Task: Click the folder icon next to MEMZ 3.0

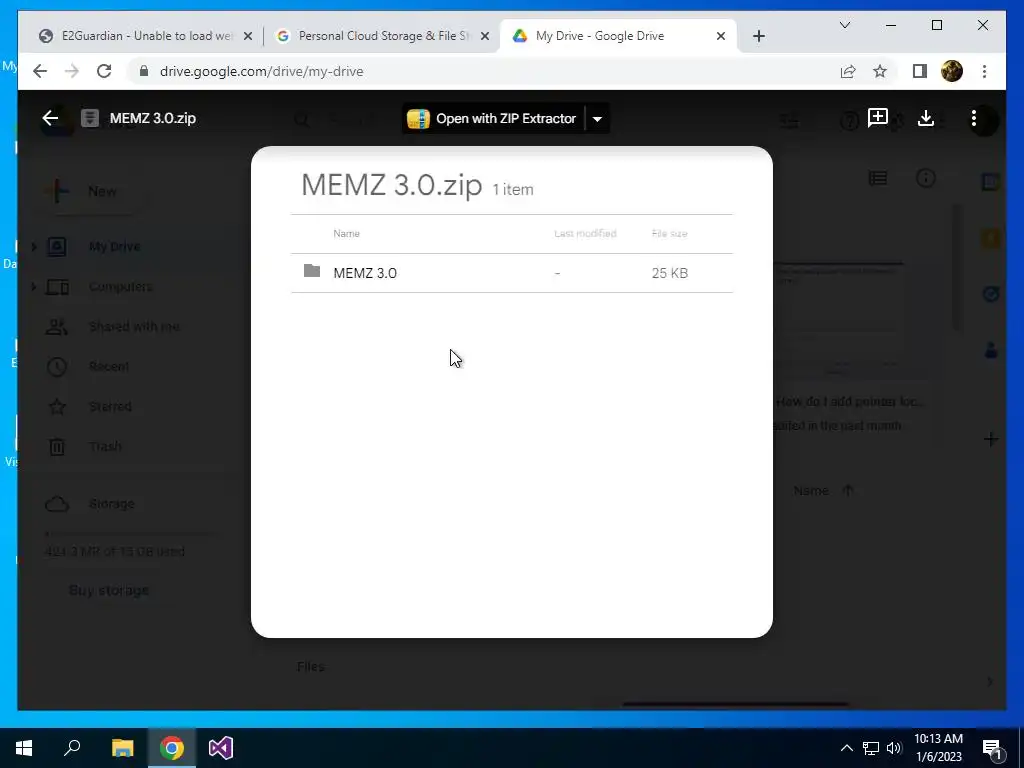Action: click(x=312, y=270)
